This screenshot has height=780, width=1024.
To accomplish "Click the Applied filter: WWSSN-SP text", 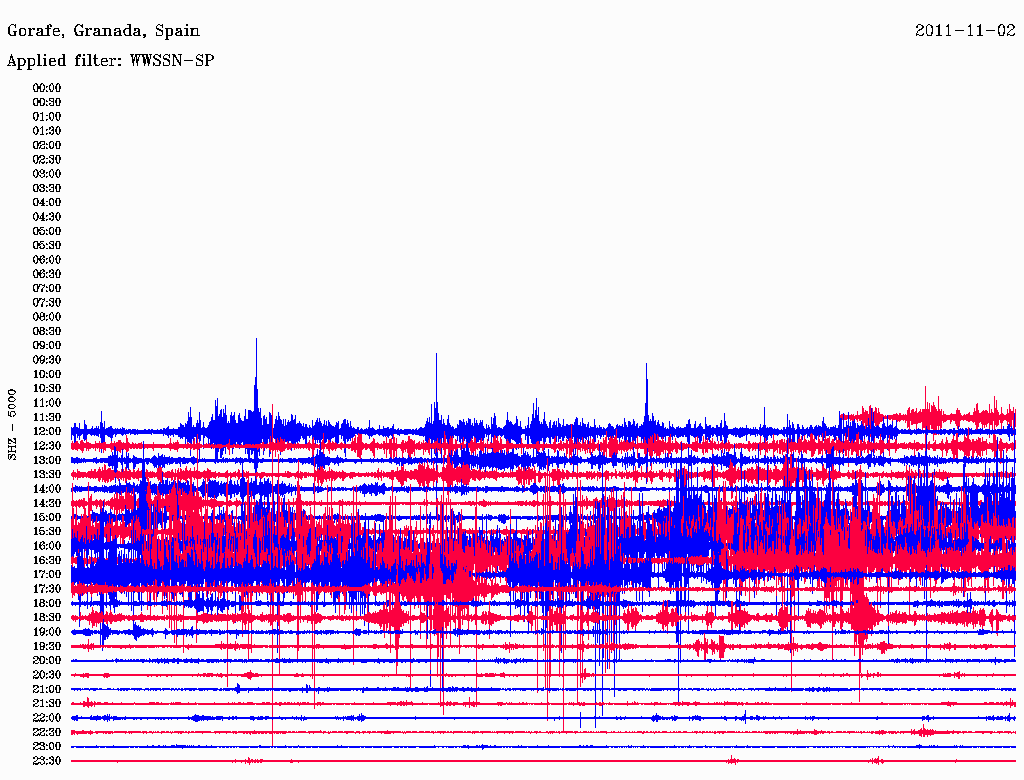I will 110,61.
